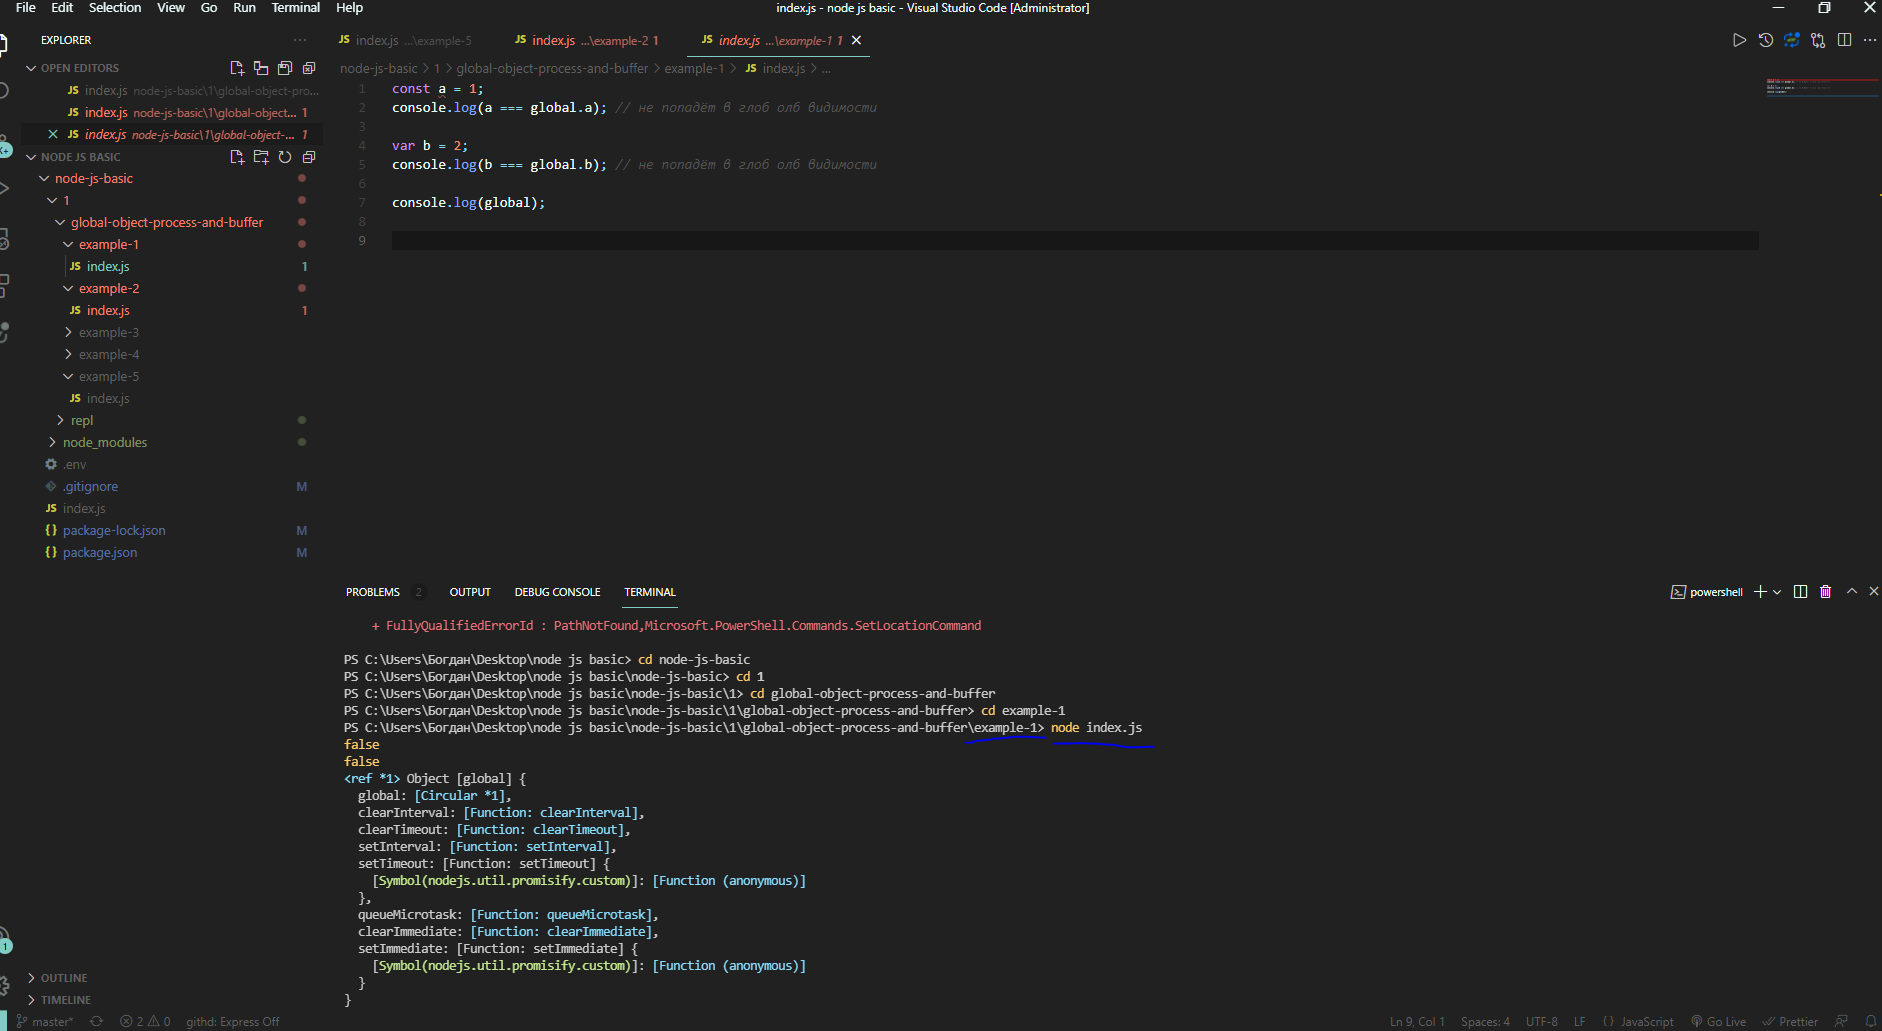The width and height of the screenshot is (1882, 1031).
Task: Close all editors in Open Editors header
Action: point(309,68)
